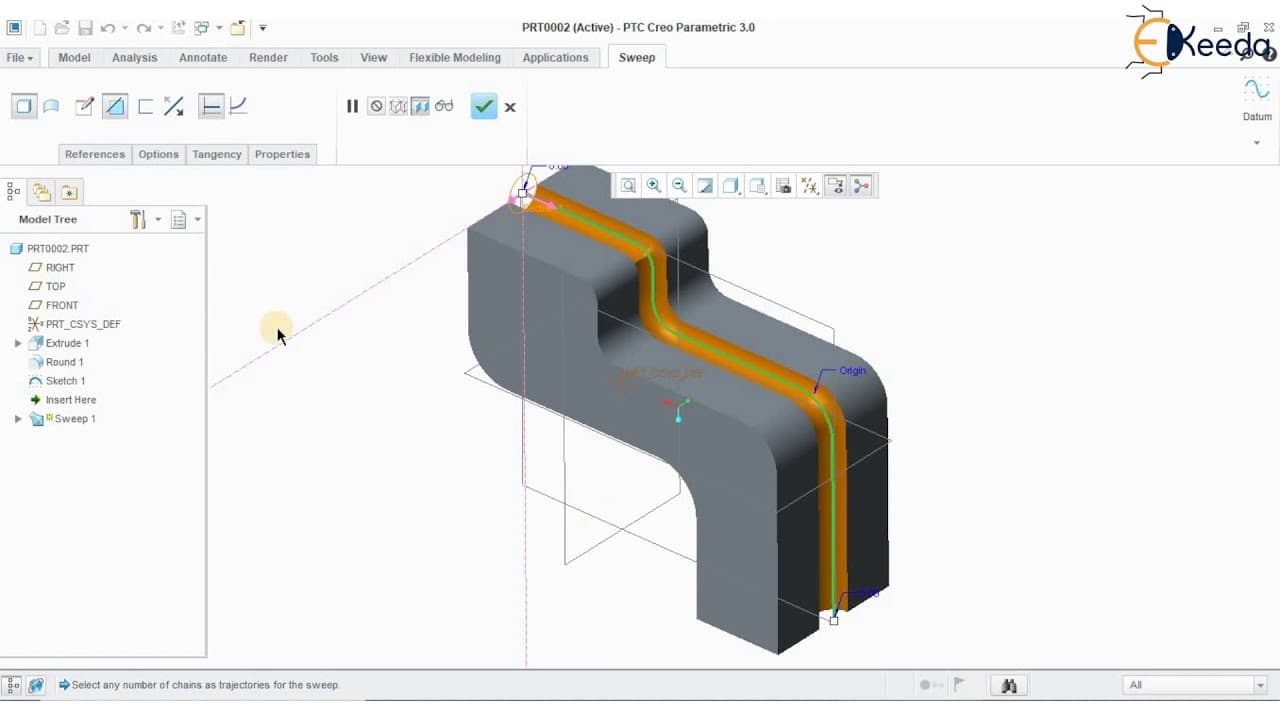The width and height of the screenshot is (1280, 720).
Task: Click the Save icon in quick access
Action: (85, 28)
